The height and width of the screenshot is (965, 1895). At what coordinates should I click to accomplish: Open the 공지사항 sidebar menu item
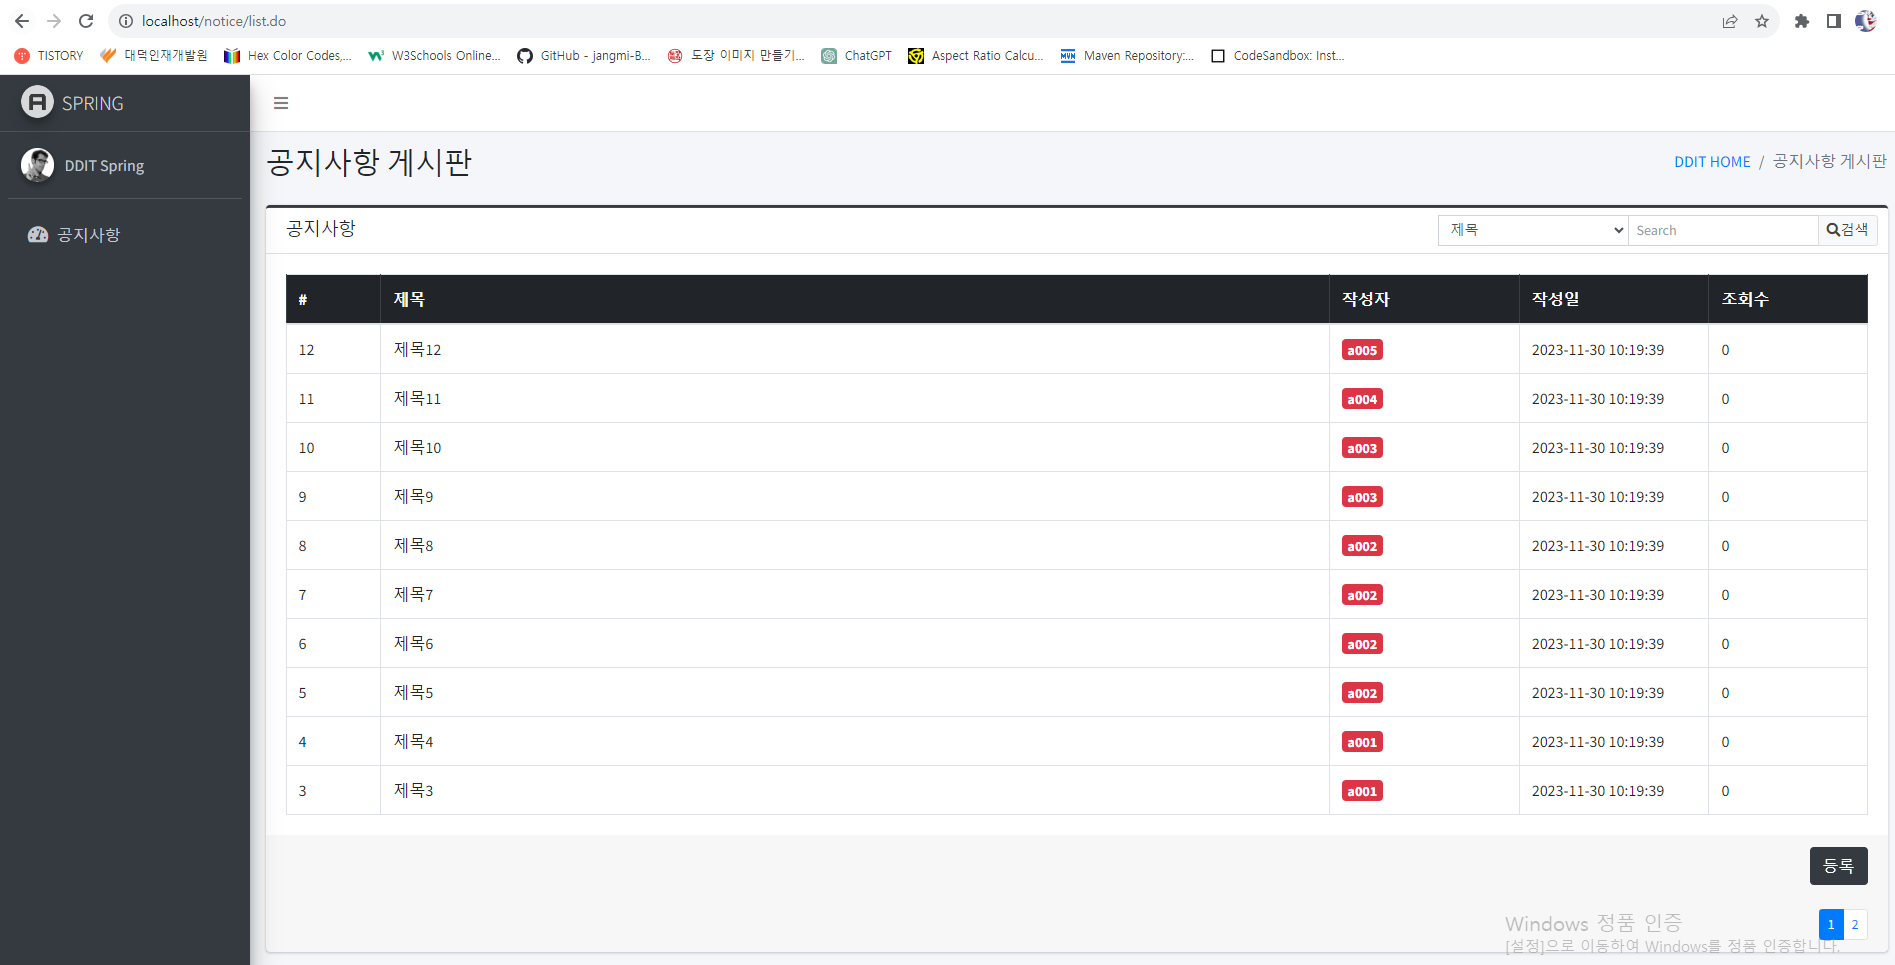pos(125,235)
